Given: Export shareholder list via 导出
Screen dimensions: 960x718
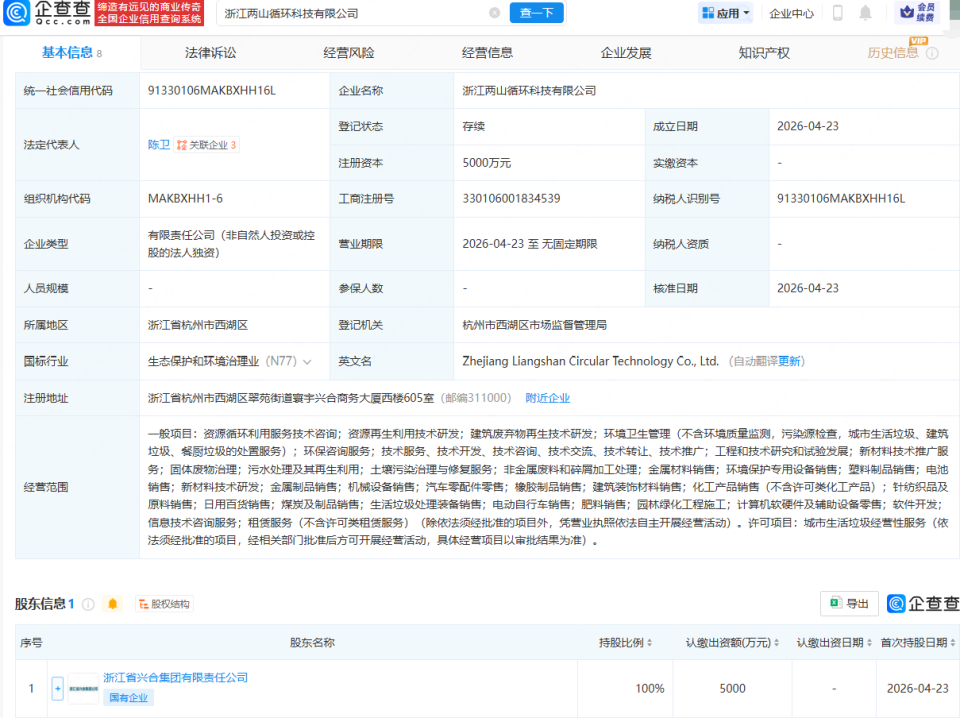Looking at the screenshot, I should click(849, 604).
